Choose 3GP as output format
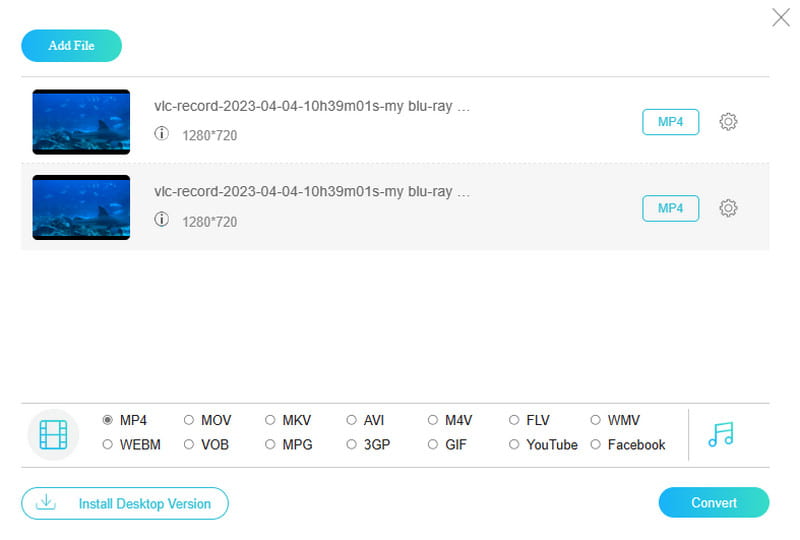The width and height of the screenshot is (800, 540). [x=352, y=445]
